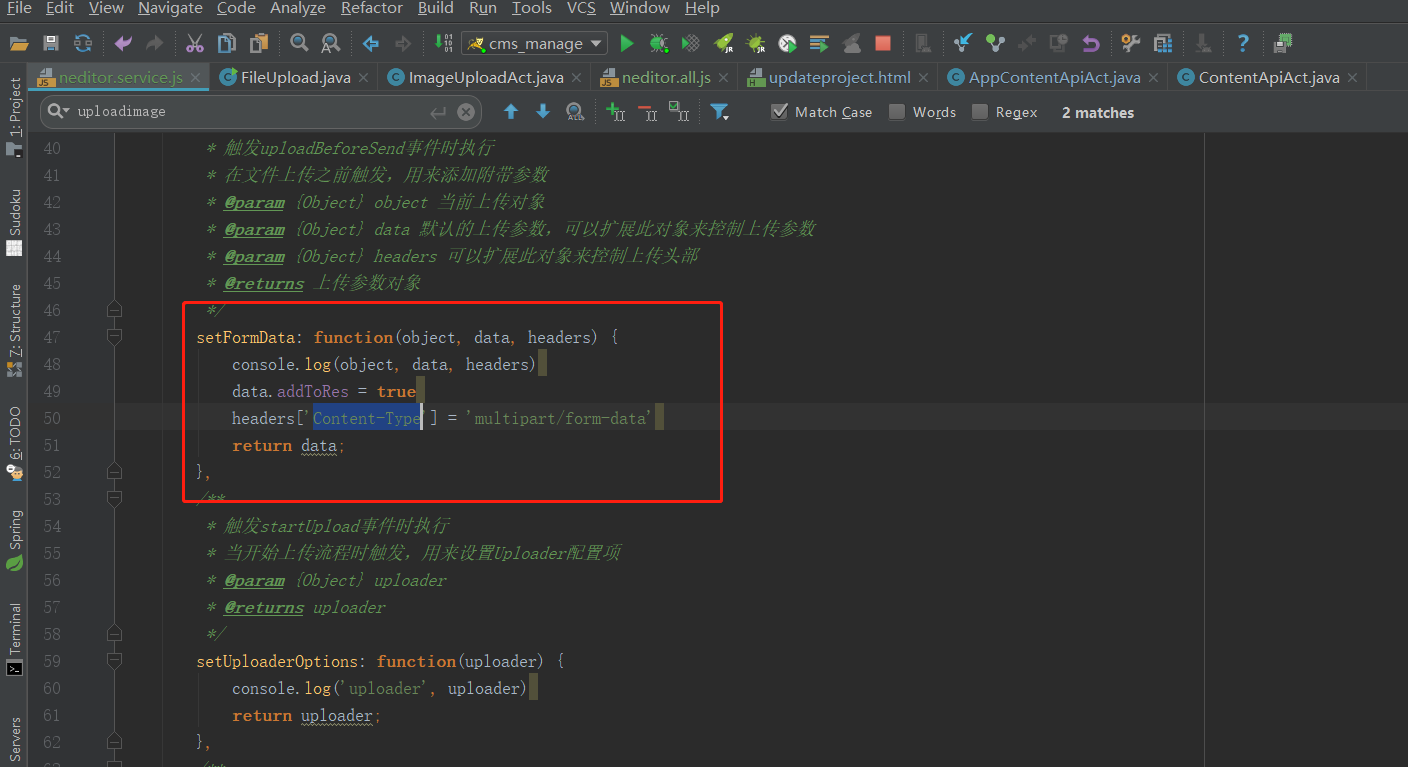Run the cms_manage configuration
Image resolution: width=1408 pixels, height=767 pixels.
pyautogui.click(x=627, y=43)
